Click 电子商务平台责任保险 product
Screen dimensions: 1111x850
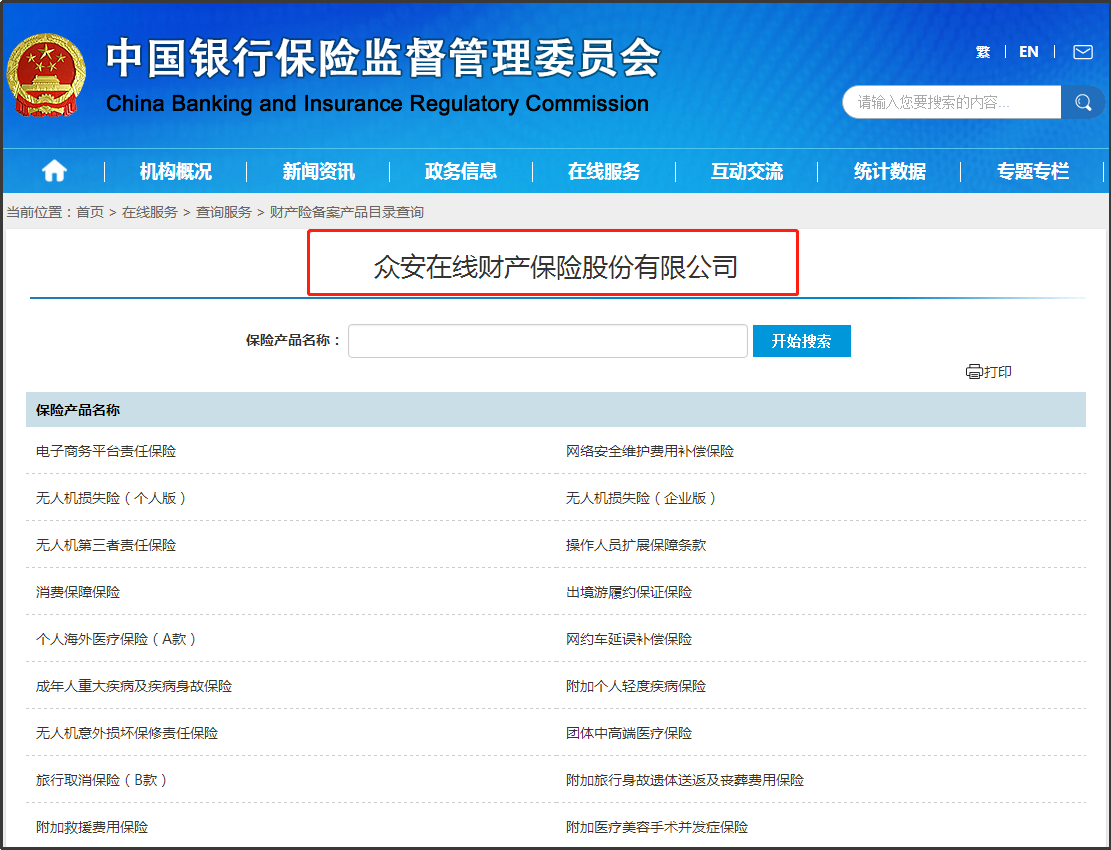(x=106, y=451)
